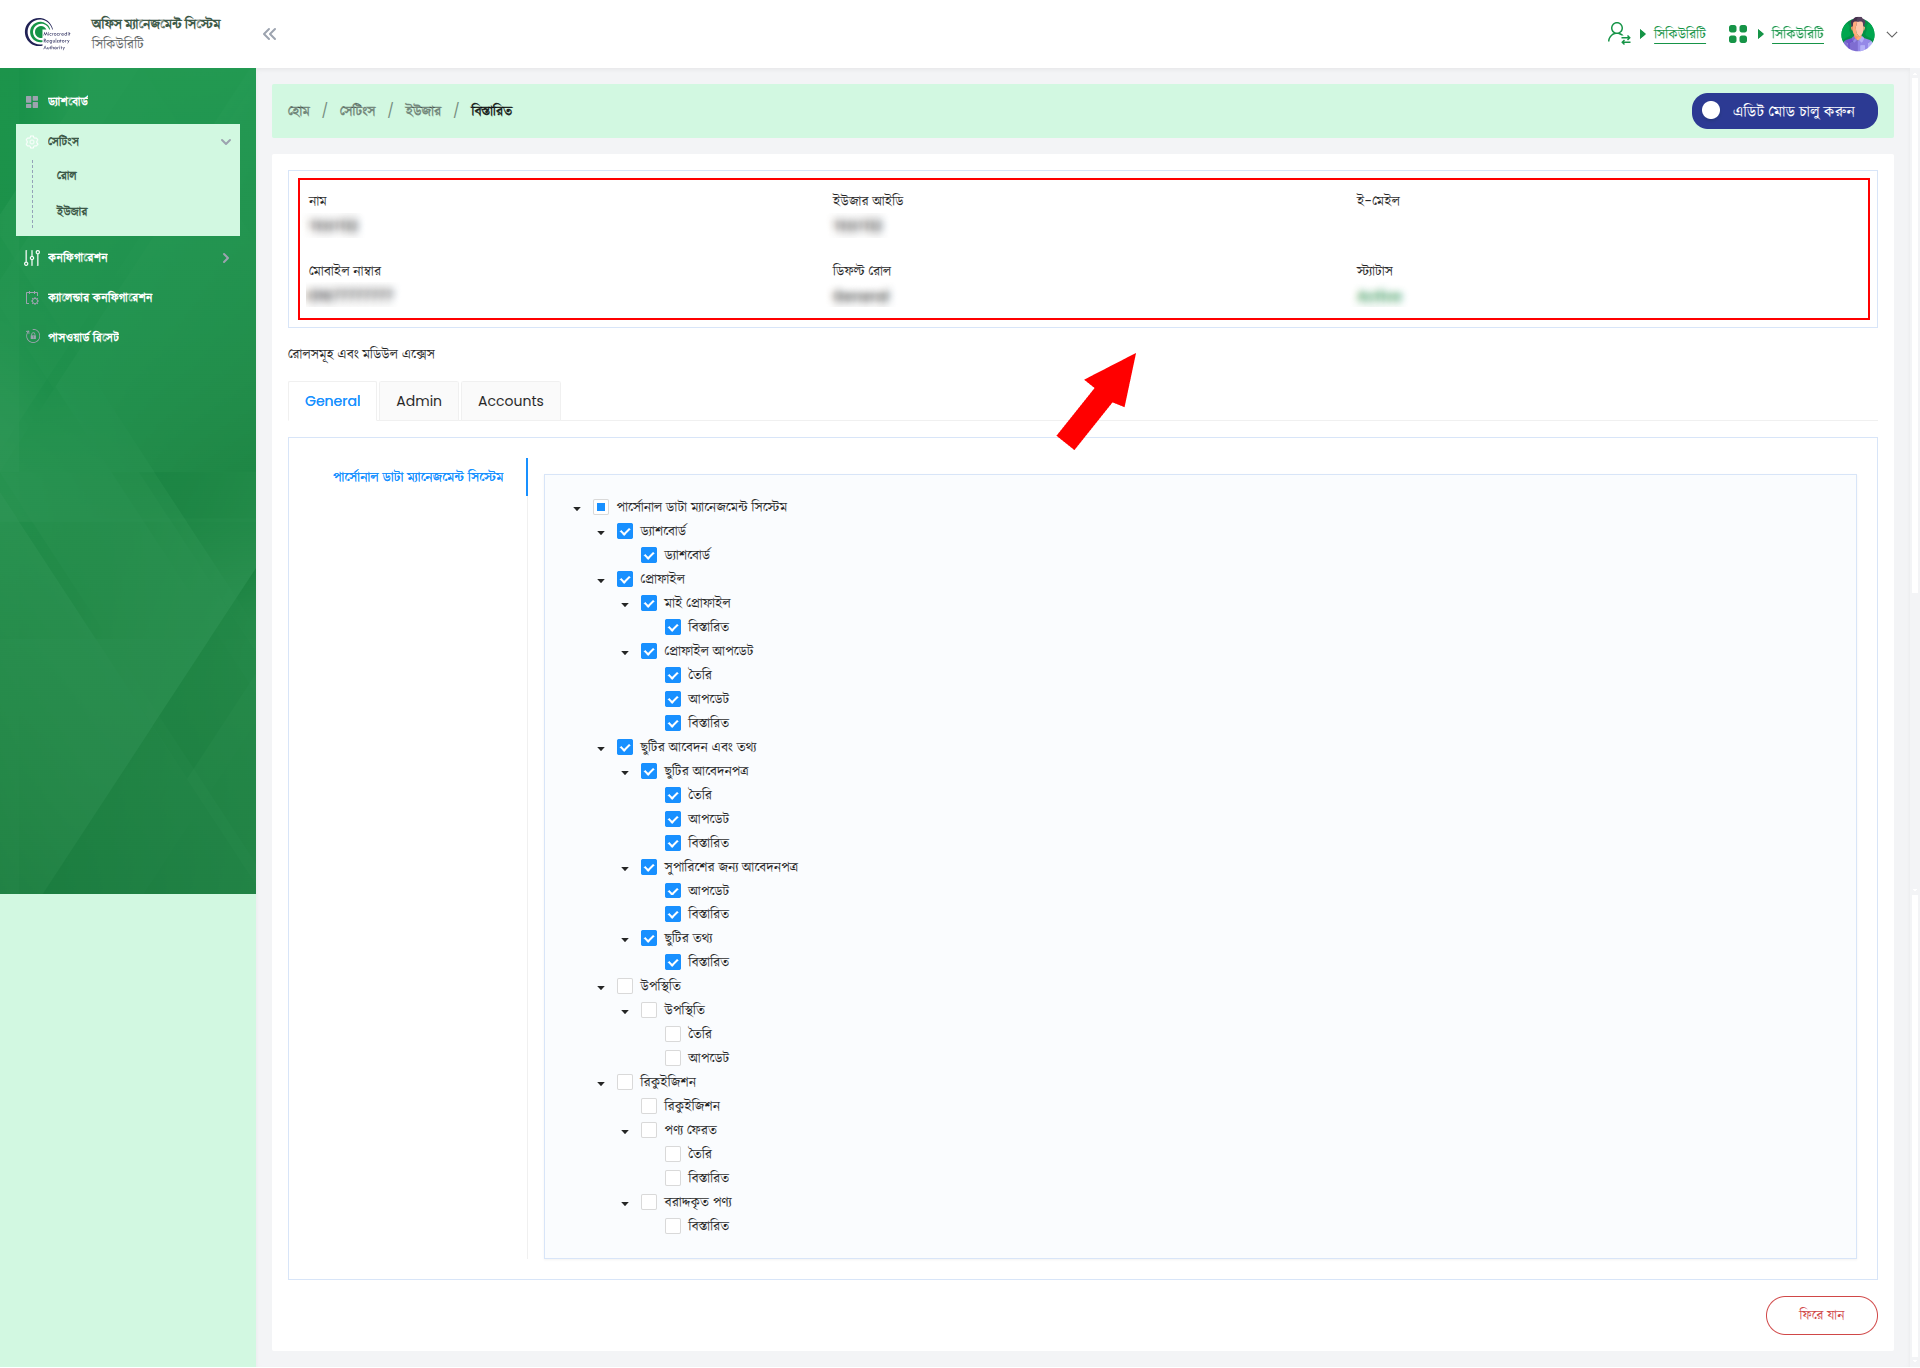Open ড্যাশবোর্ড in the sidebar
This screenshot has height=1368, width=1920.
pos(68,102)
